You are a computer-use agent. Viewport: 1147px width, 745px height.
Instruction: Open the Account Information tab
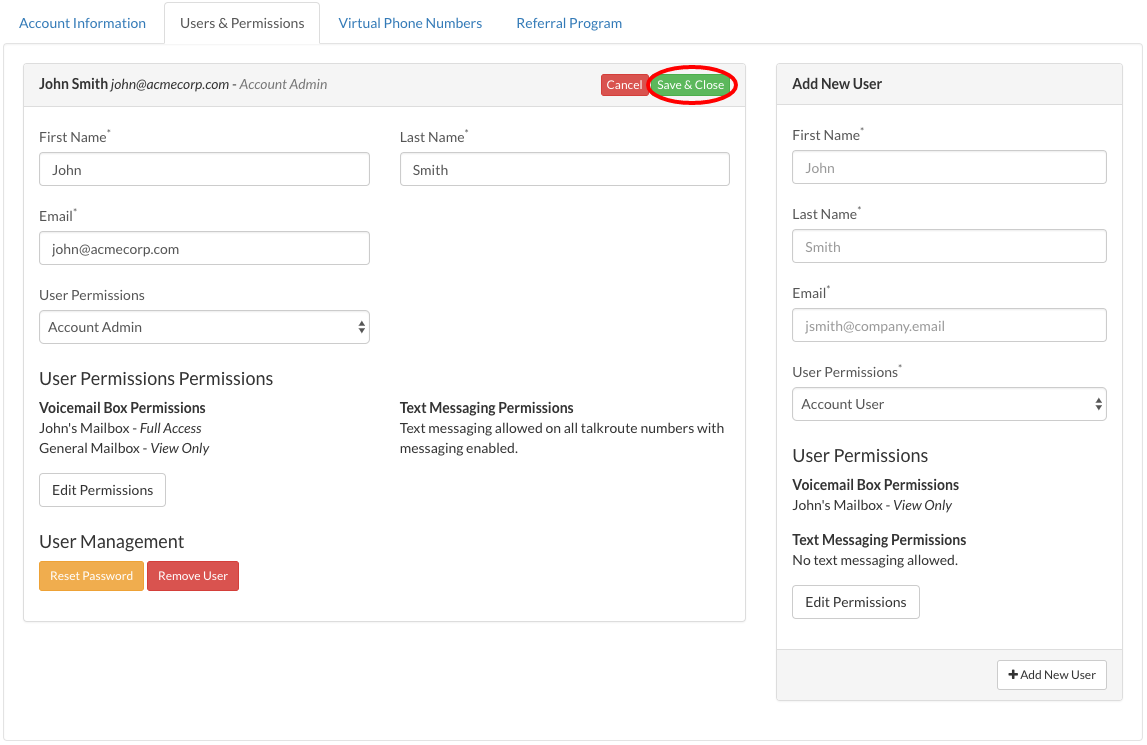82,23
